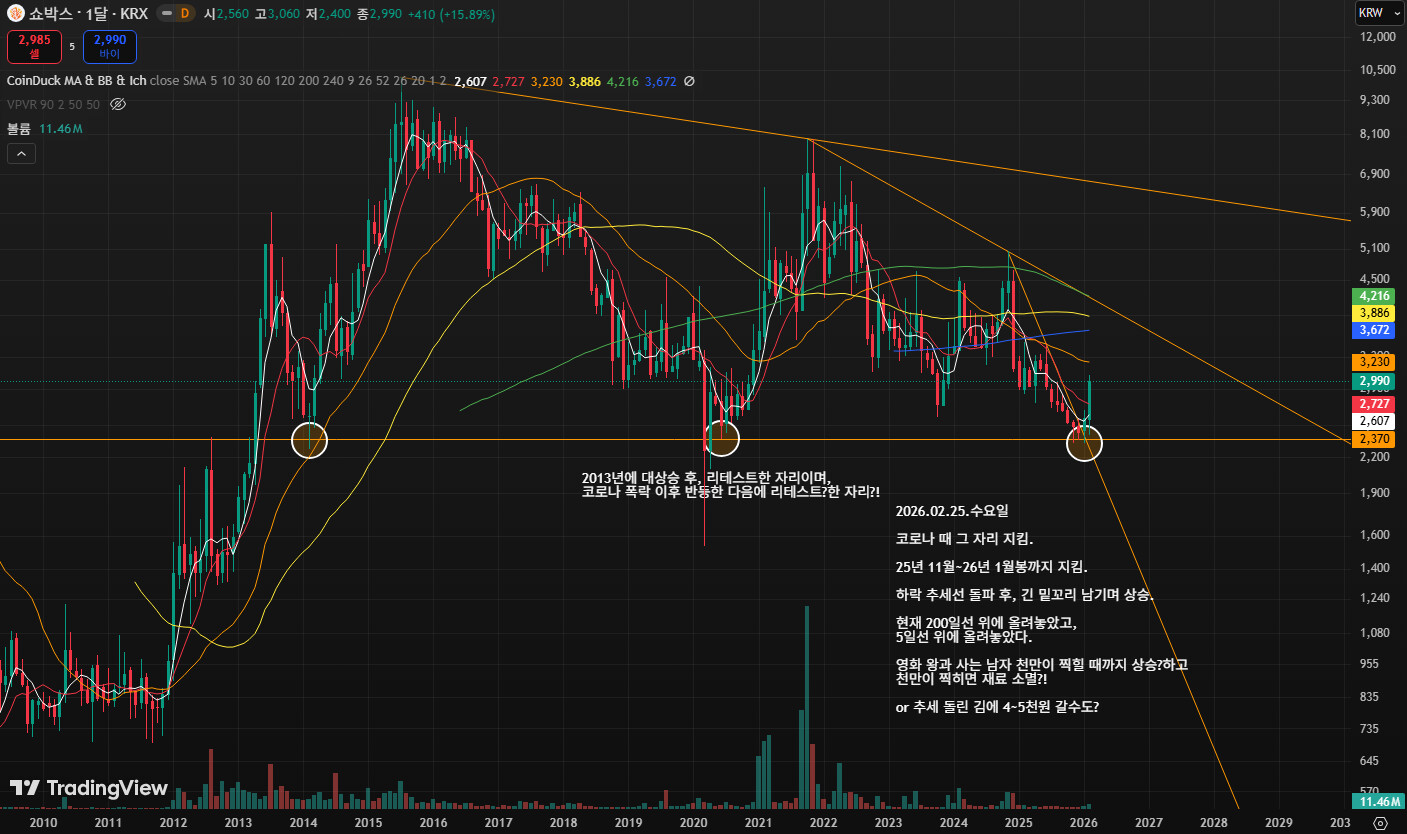Click the 쇼박스 symbol logo icon
Screen dimensions: 1407x834
(15, 15)
